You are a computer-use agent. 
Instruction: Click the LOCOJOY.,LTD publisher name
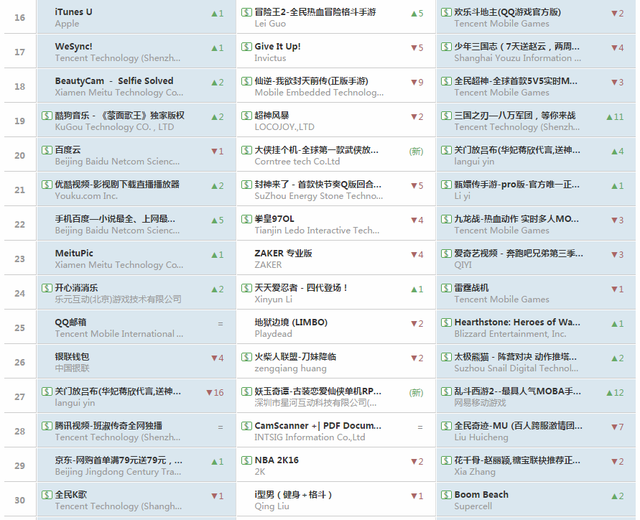[284, 127]
